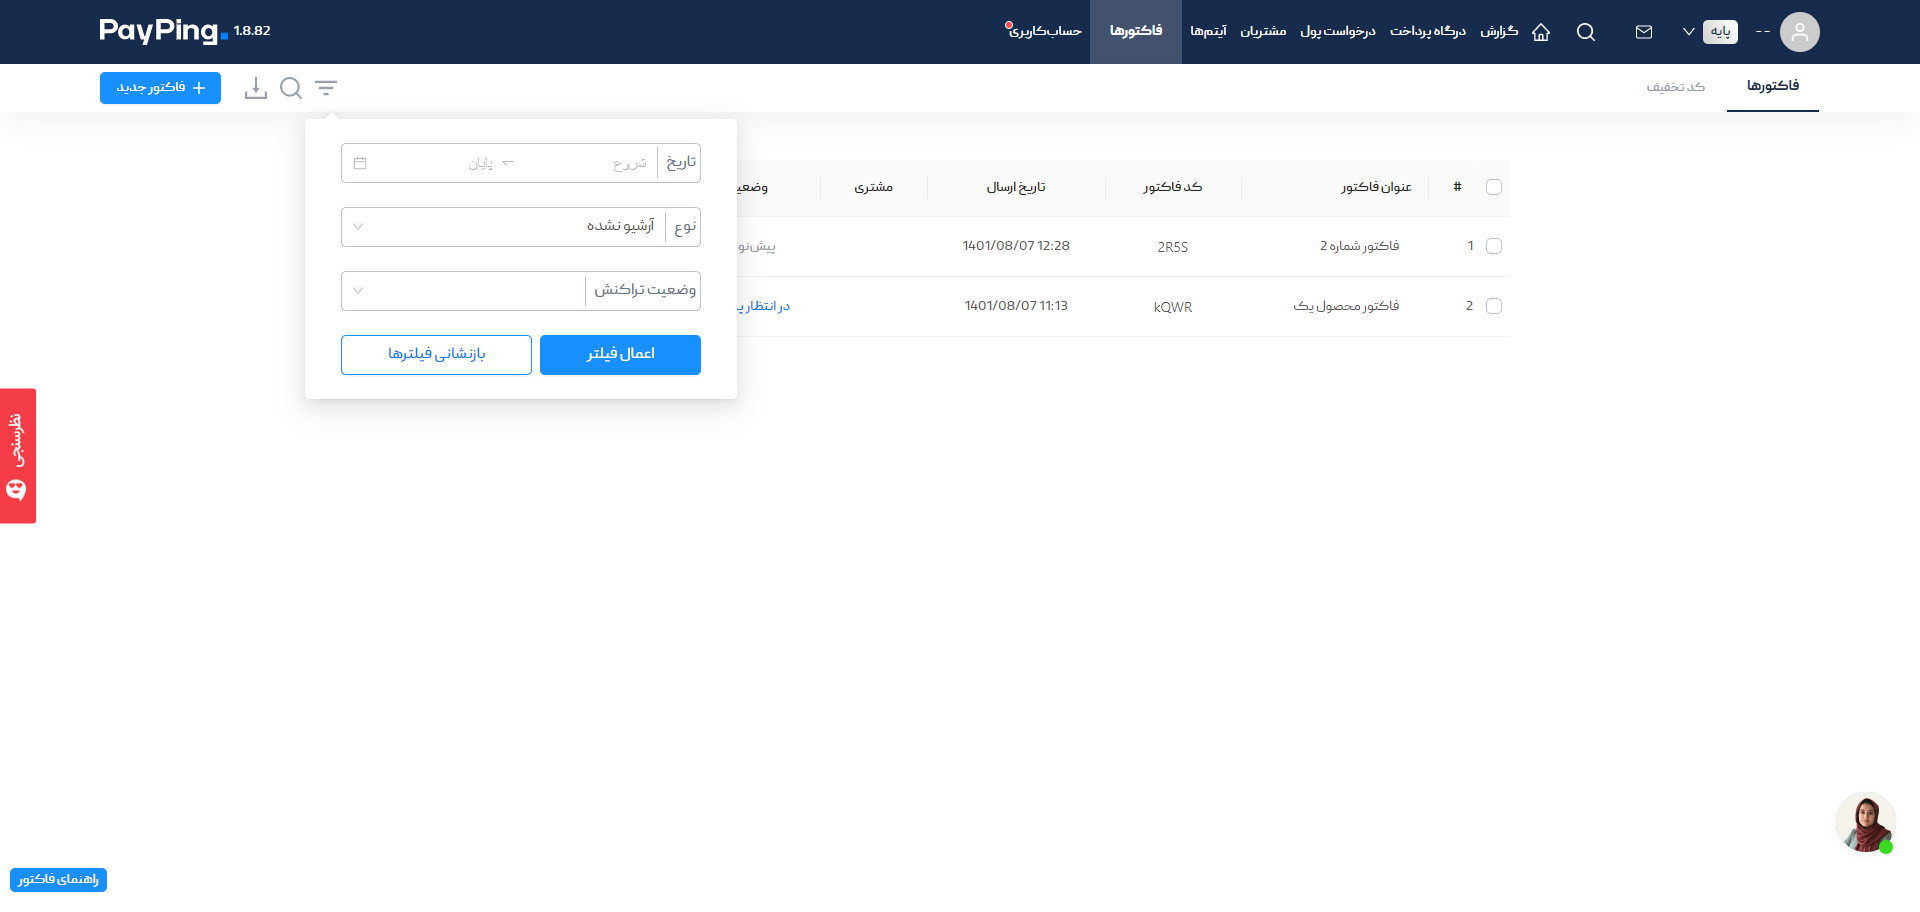Expand the وضعیت تراکنش dropdown
The image size is (1920, 912).
click(x=464, y=291)
